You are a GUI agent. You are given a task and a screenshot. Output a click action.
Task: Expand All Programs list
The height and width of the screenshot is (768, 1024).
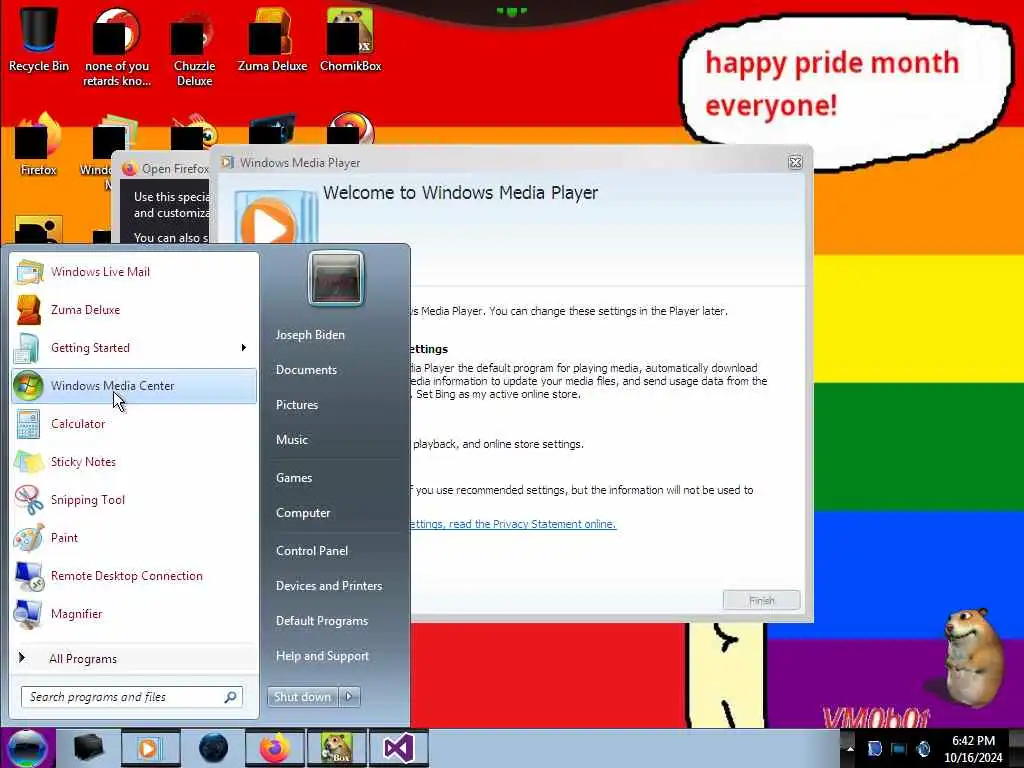(x=134, y=658)
